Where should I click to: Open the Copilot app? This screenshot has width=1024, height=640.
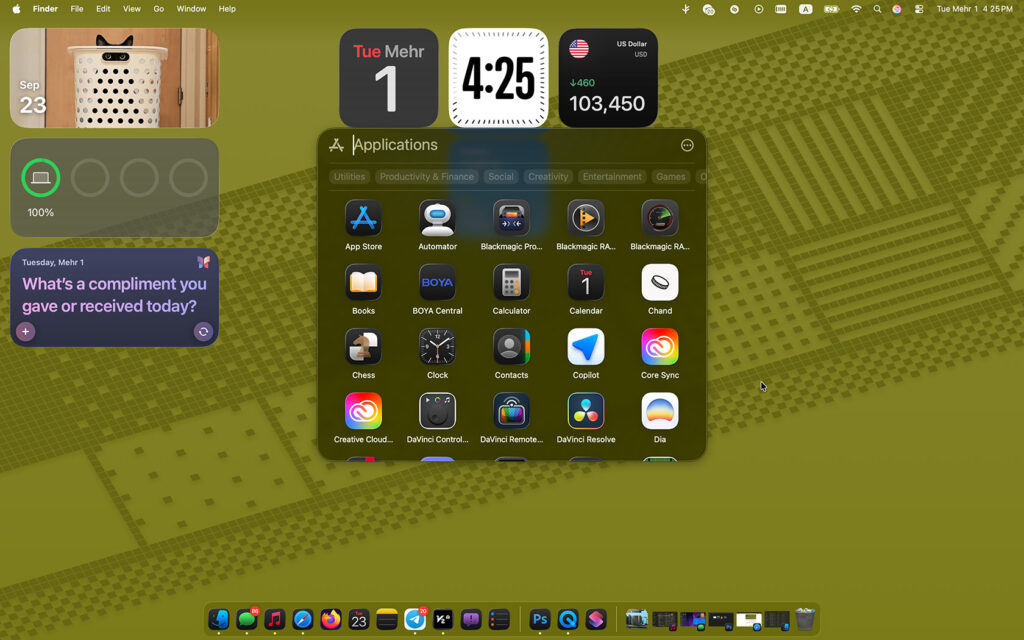pos(585,347)
